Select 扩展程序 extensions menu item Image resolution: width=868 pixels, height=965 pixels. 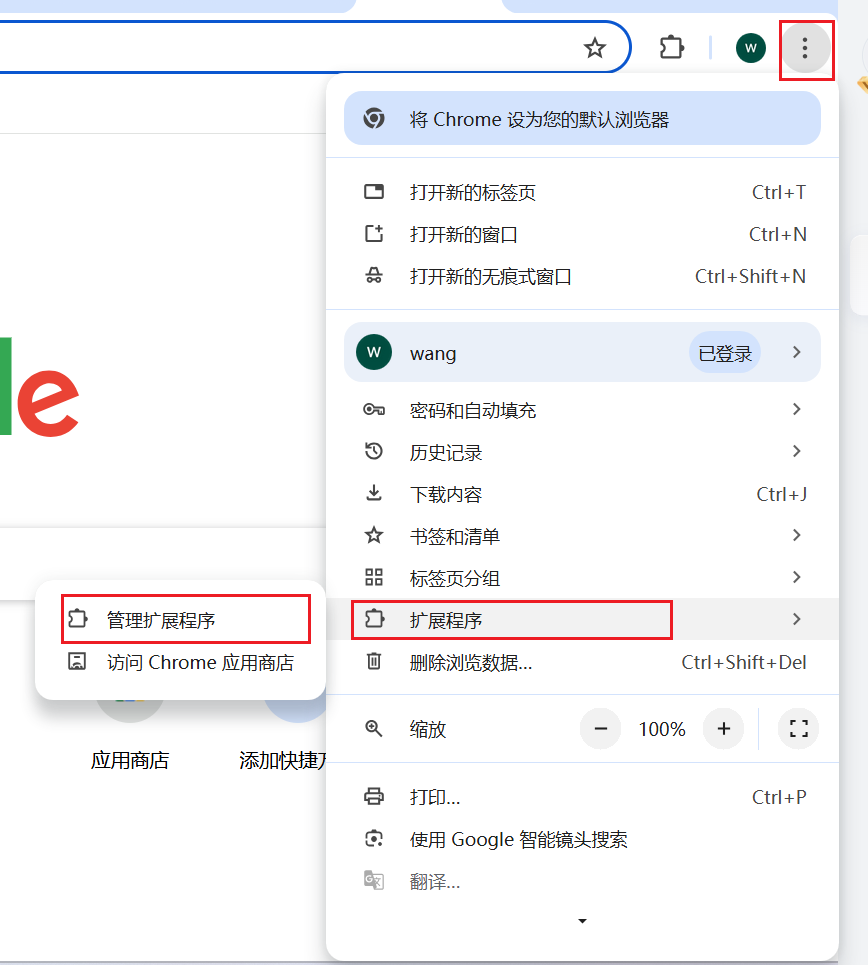pos(582,620)
